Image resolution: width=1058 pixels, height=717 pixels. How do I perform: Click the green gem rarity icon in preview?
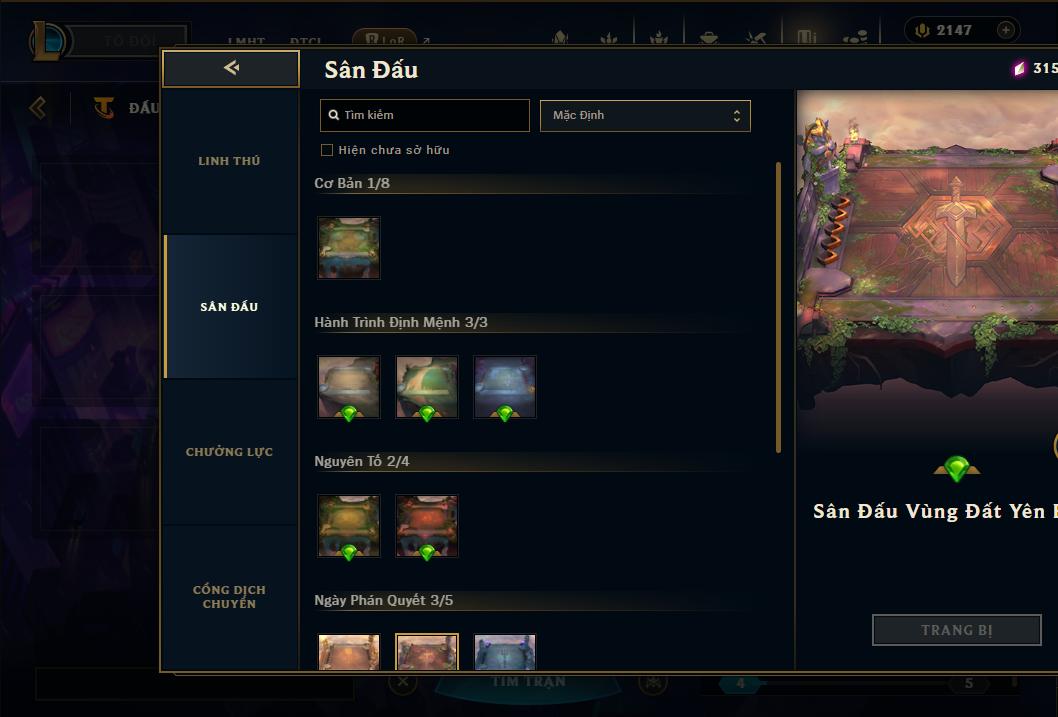coord(957,468)
